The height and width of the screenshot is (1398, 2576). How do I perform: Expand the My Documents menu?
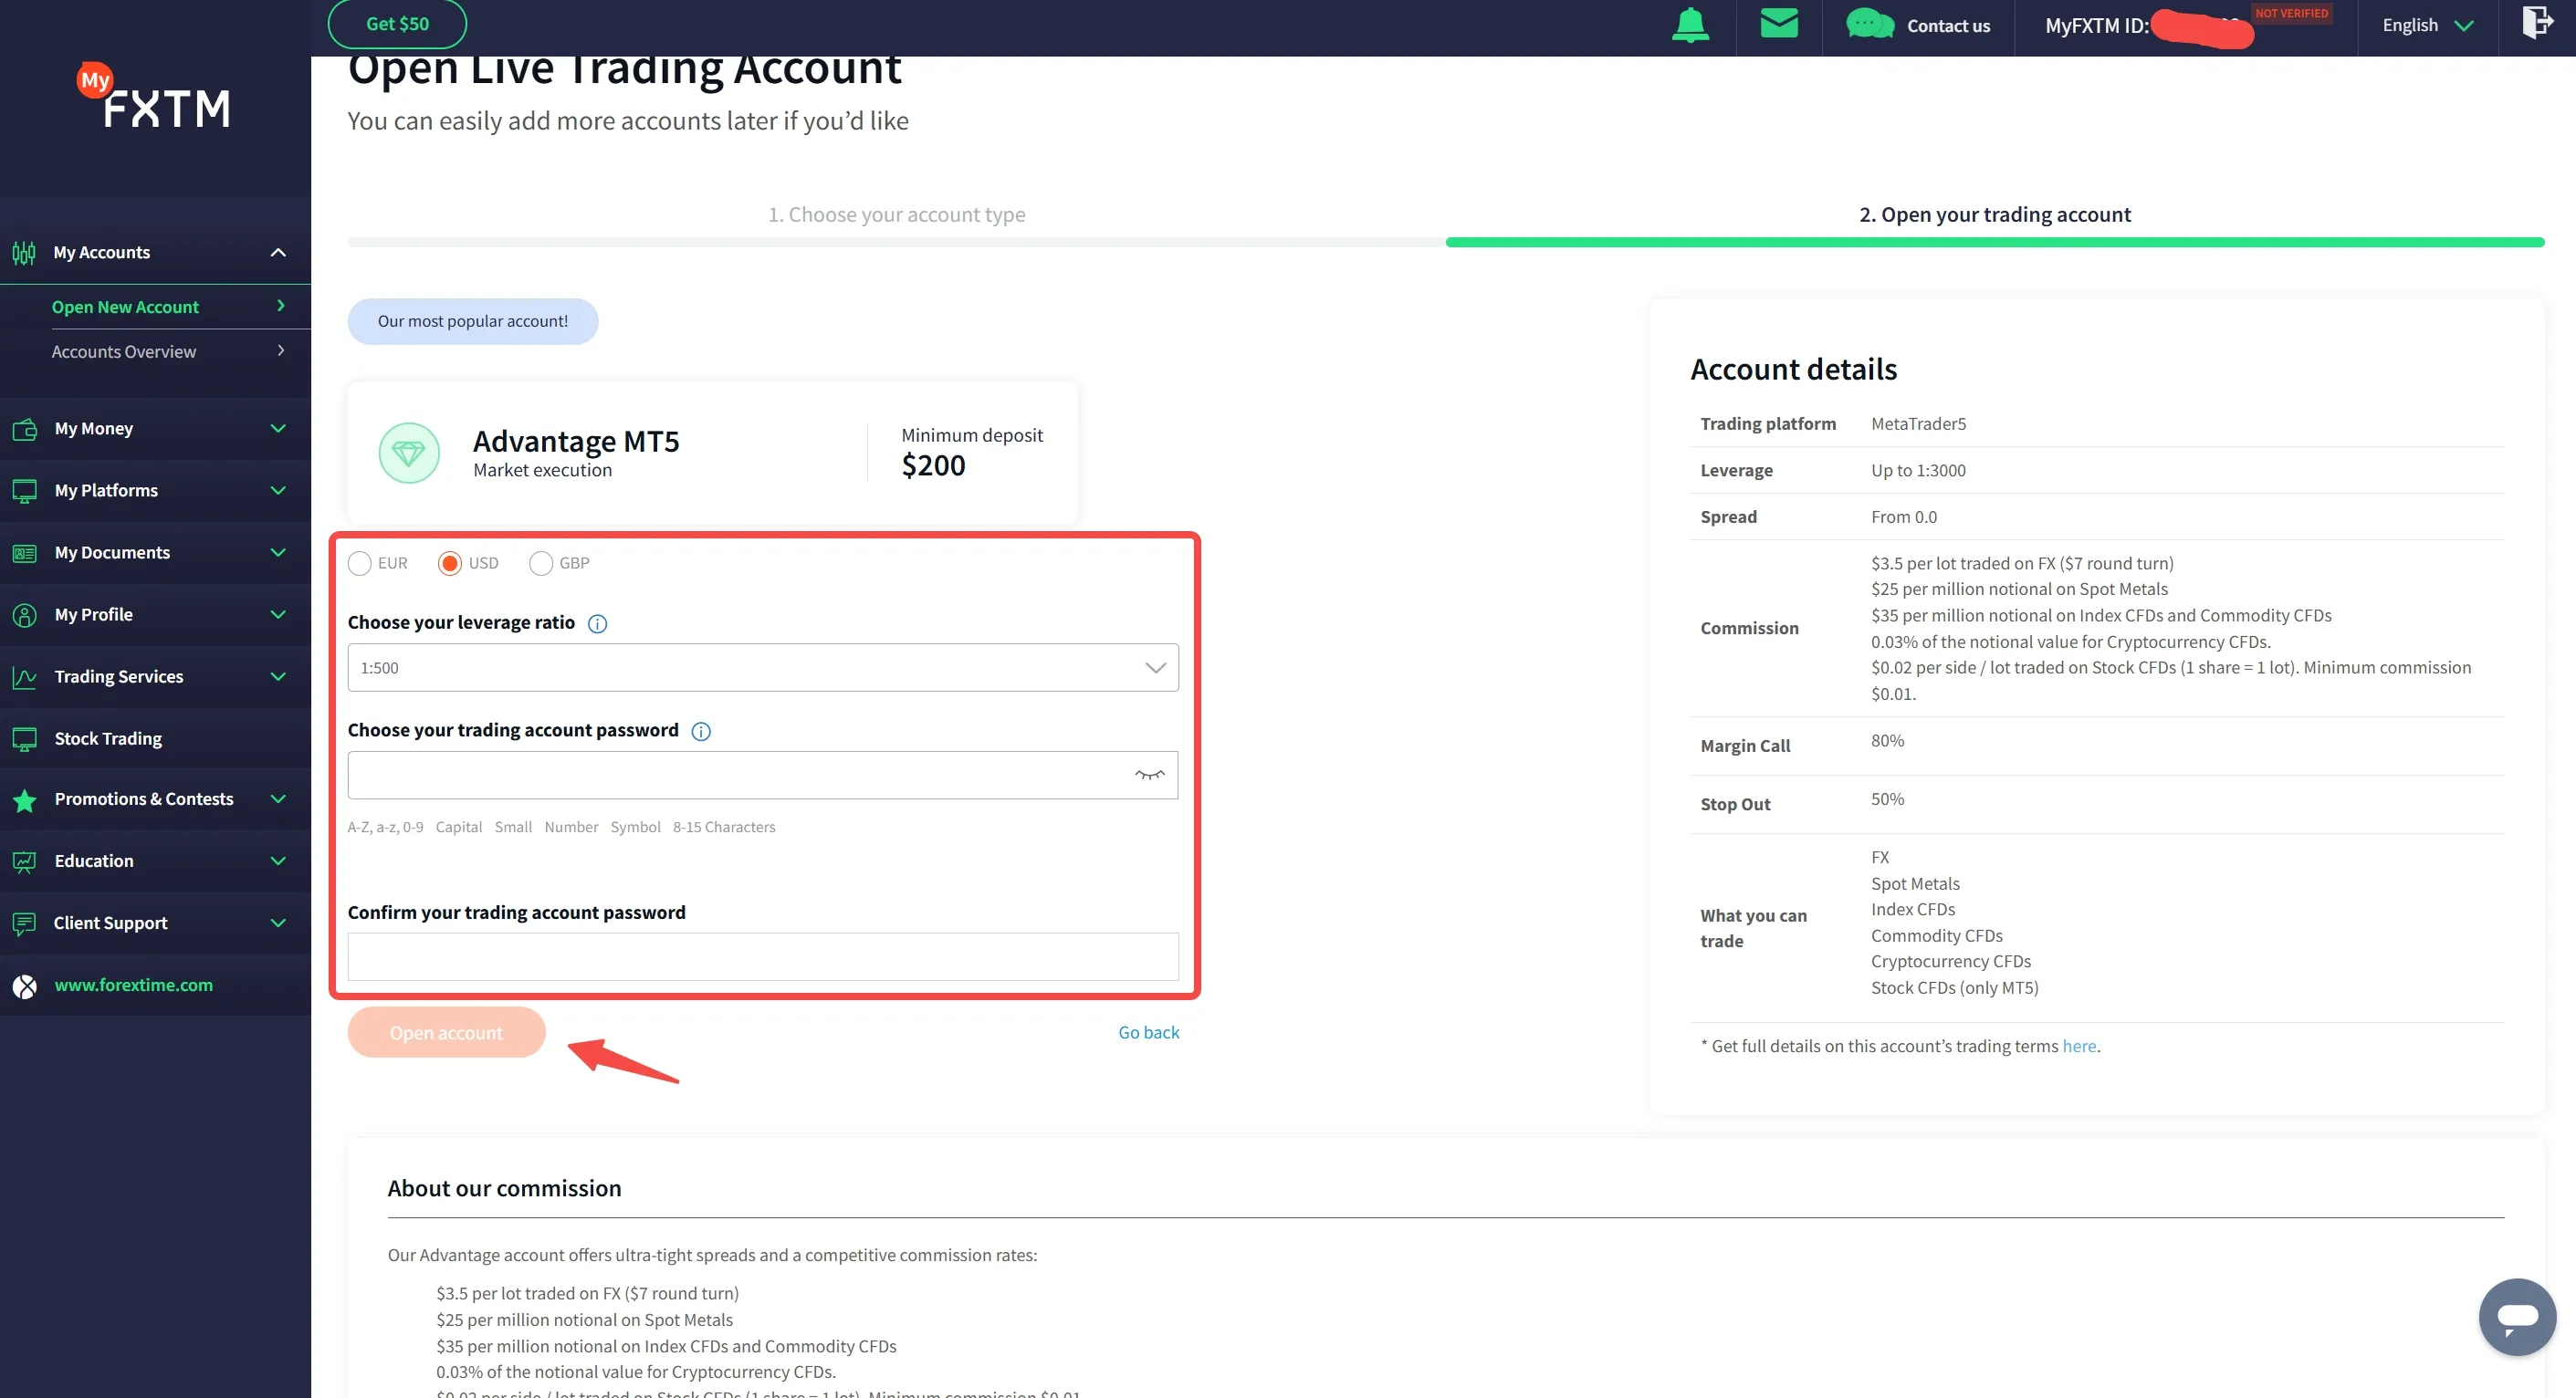278,553
